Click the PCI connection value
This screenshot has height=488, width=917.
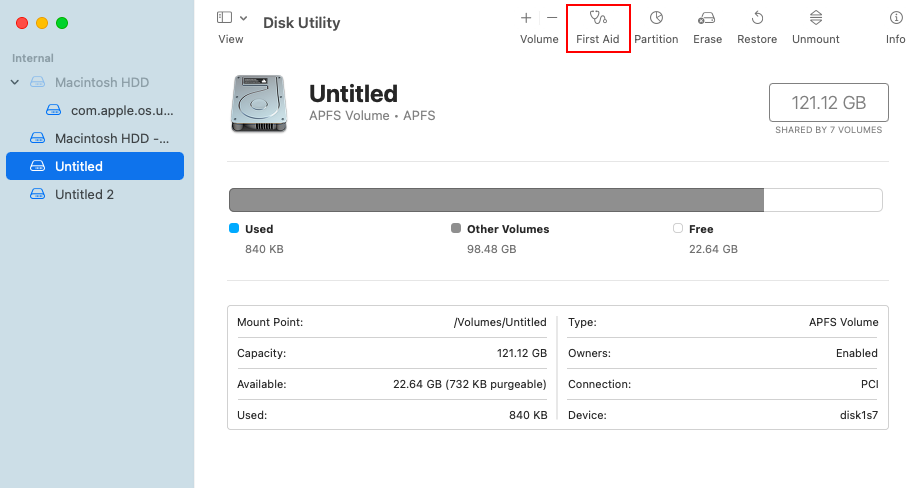870,384
